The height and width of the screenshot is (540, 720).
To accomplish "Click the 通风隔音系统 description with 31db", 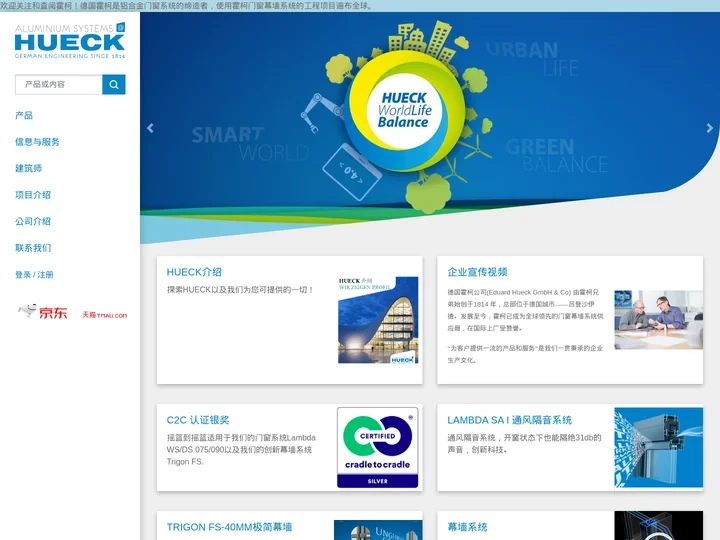I will click(x=524, y=444).
